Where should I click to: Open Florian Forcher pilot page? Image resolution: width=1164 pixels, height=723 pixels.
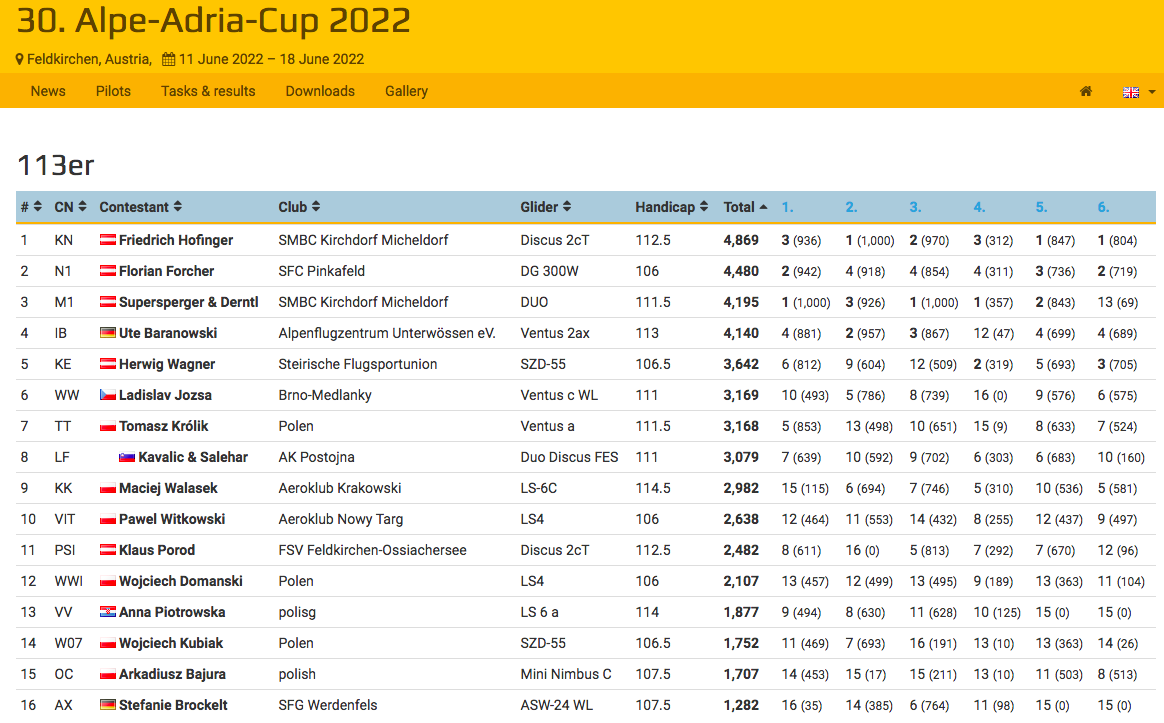[x=166, y=271]
